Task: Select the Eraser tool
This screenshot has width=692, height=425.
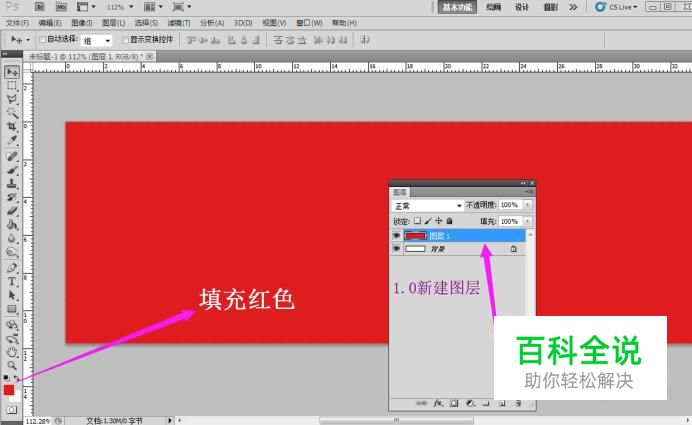Action: pyautogui.click(x=12, y=211)
